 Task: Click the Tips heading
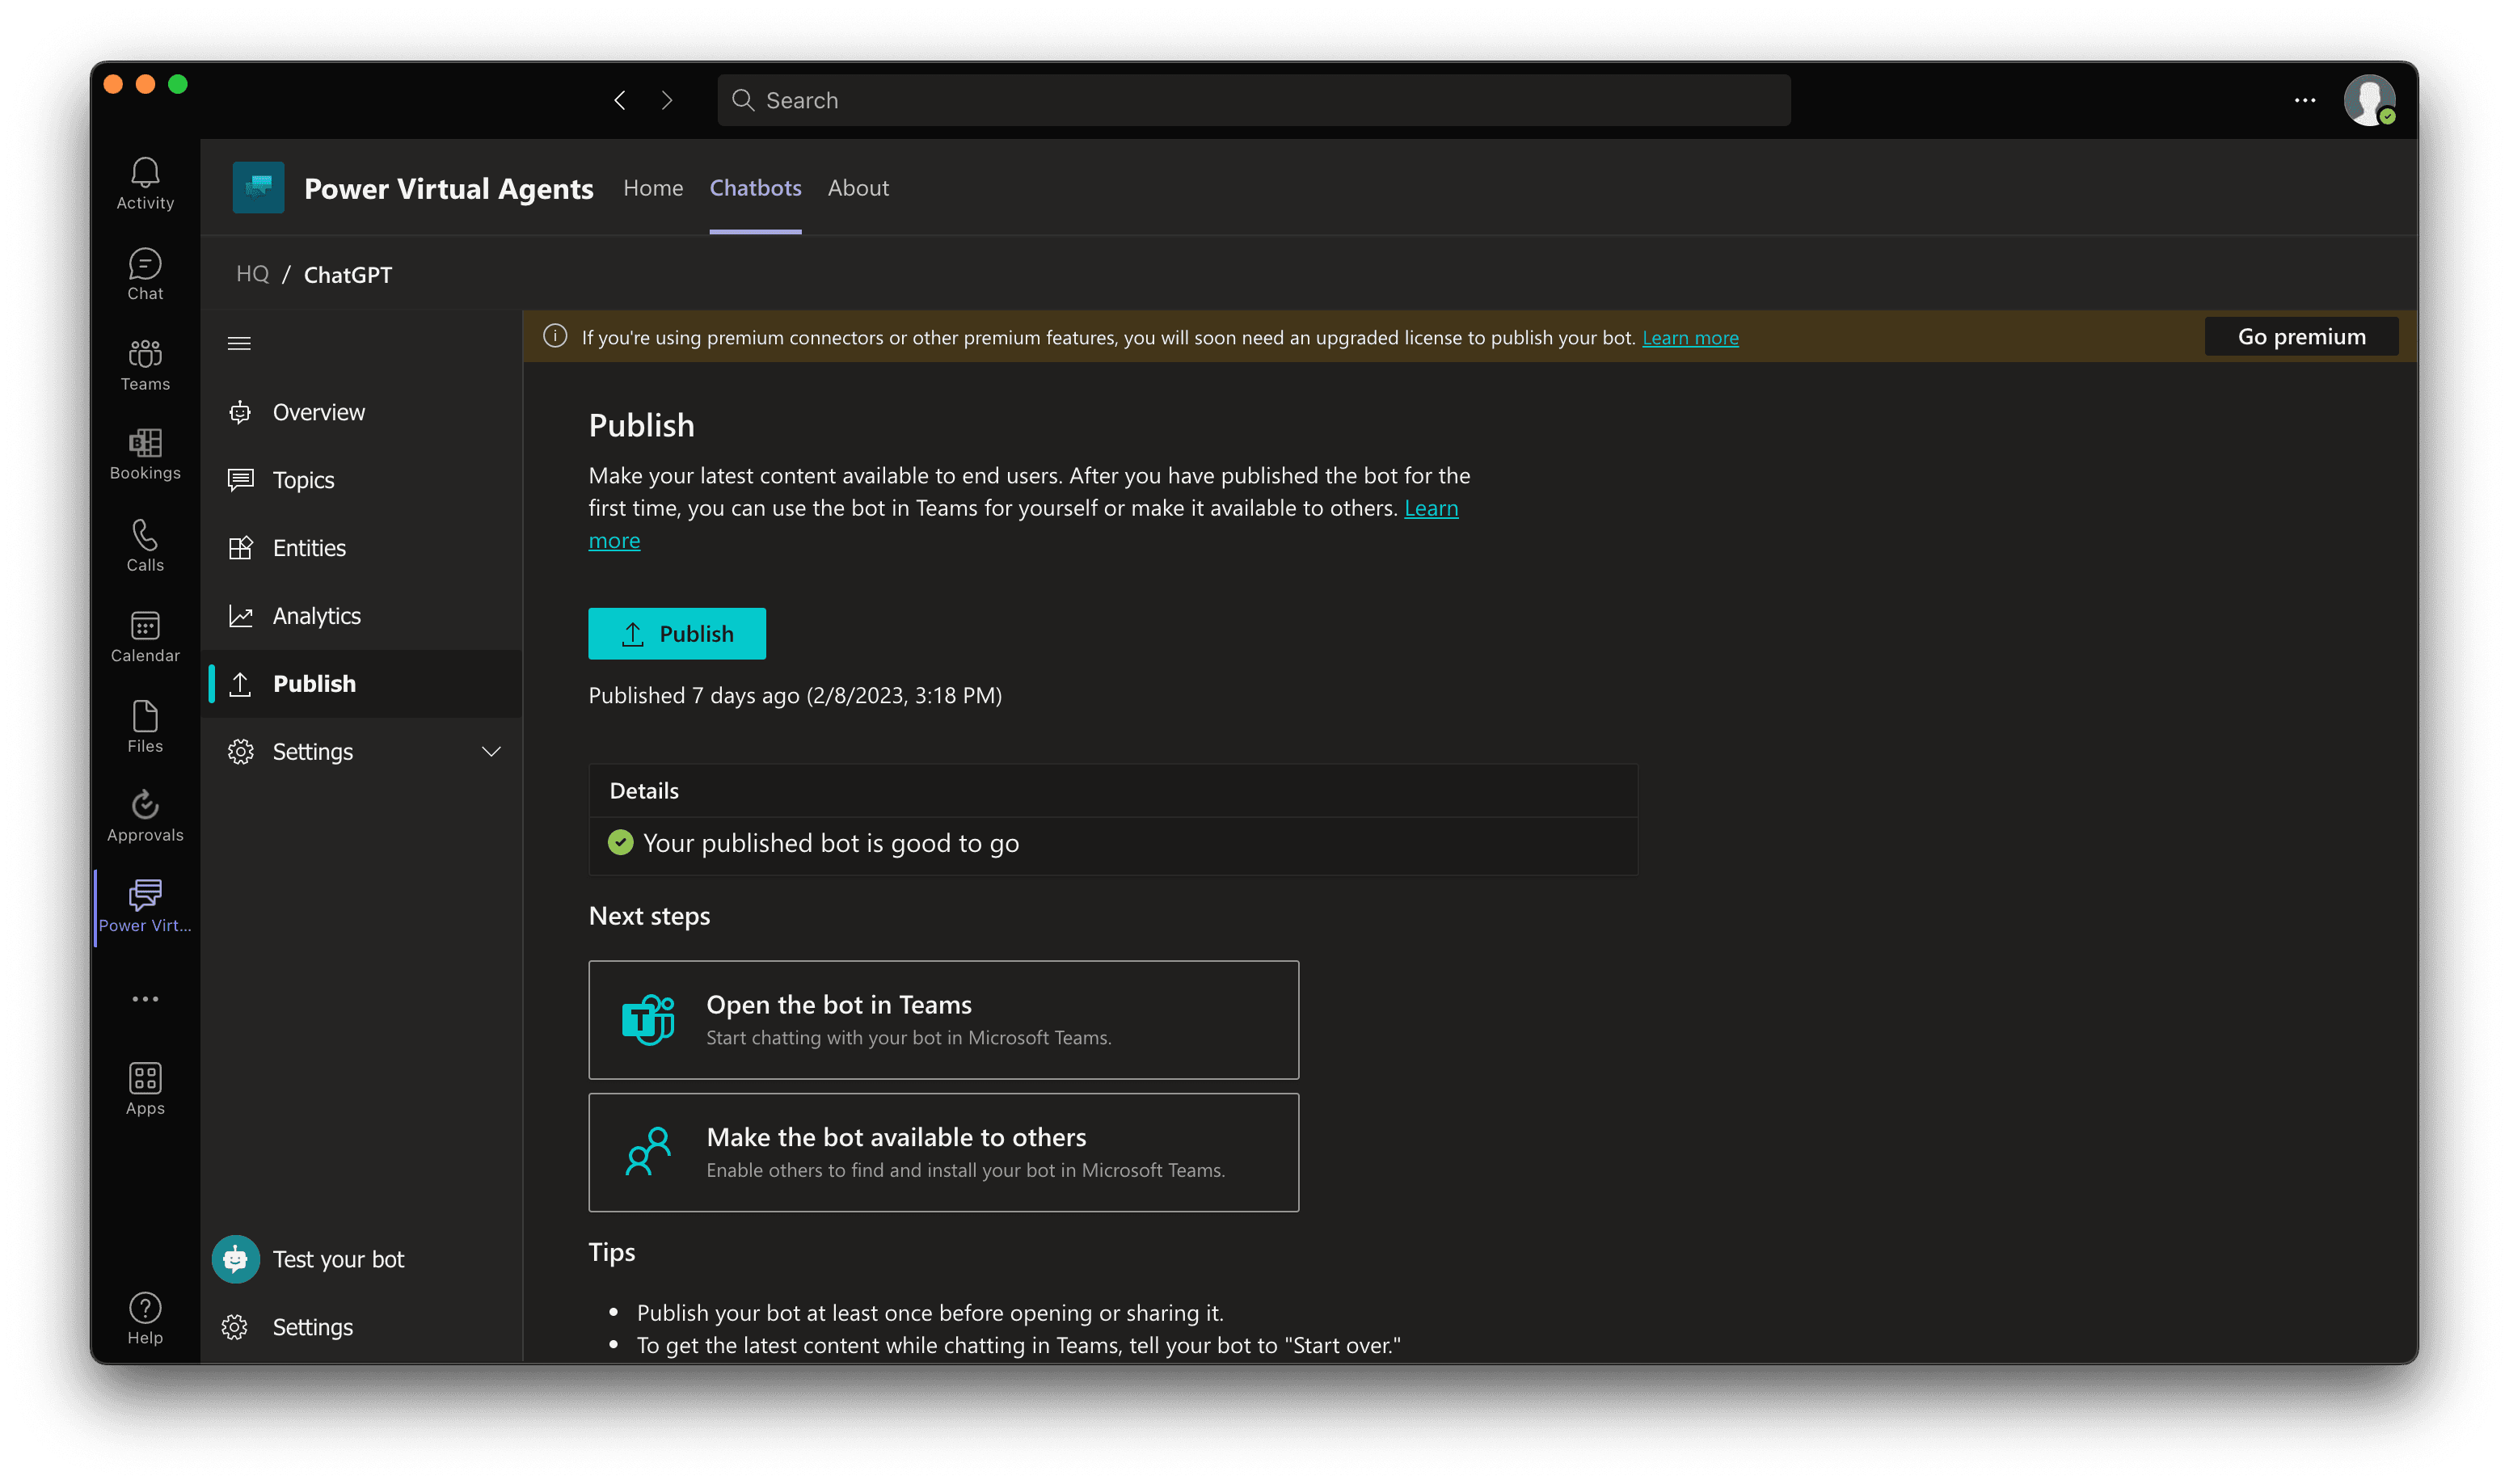tap(612, 1252)
